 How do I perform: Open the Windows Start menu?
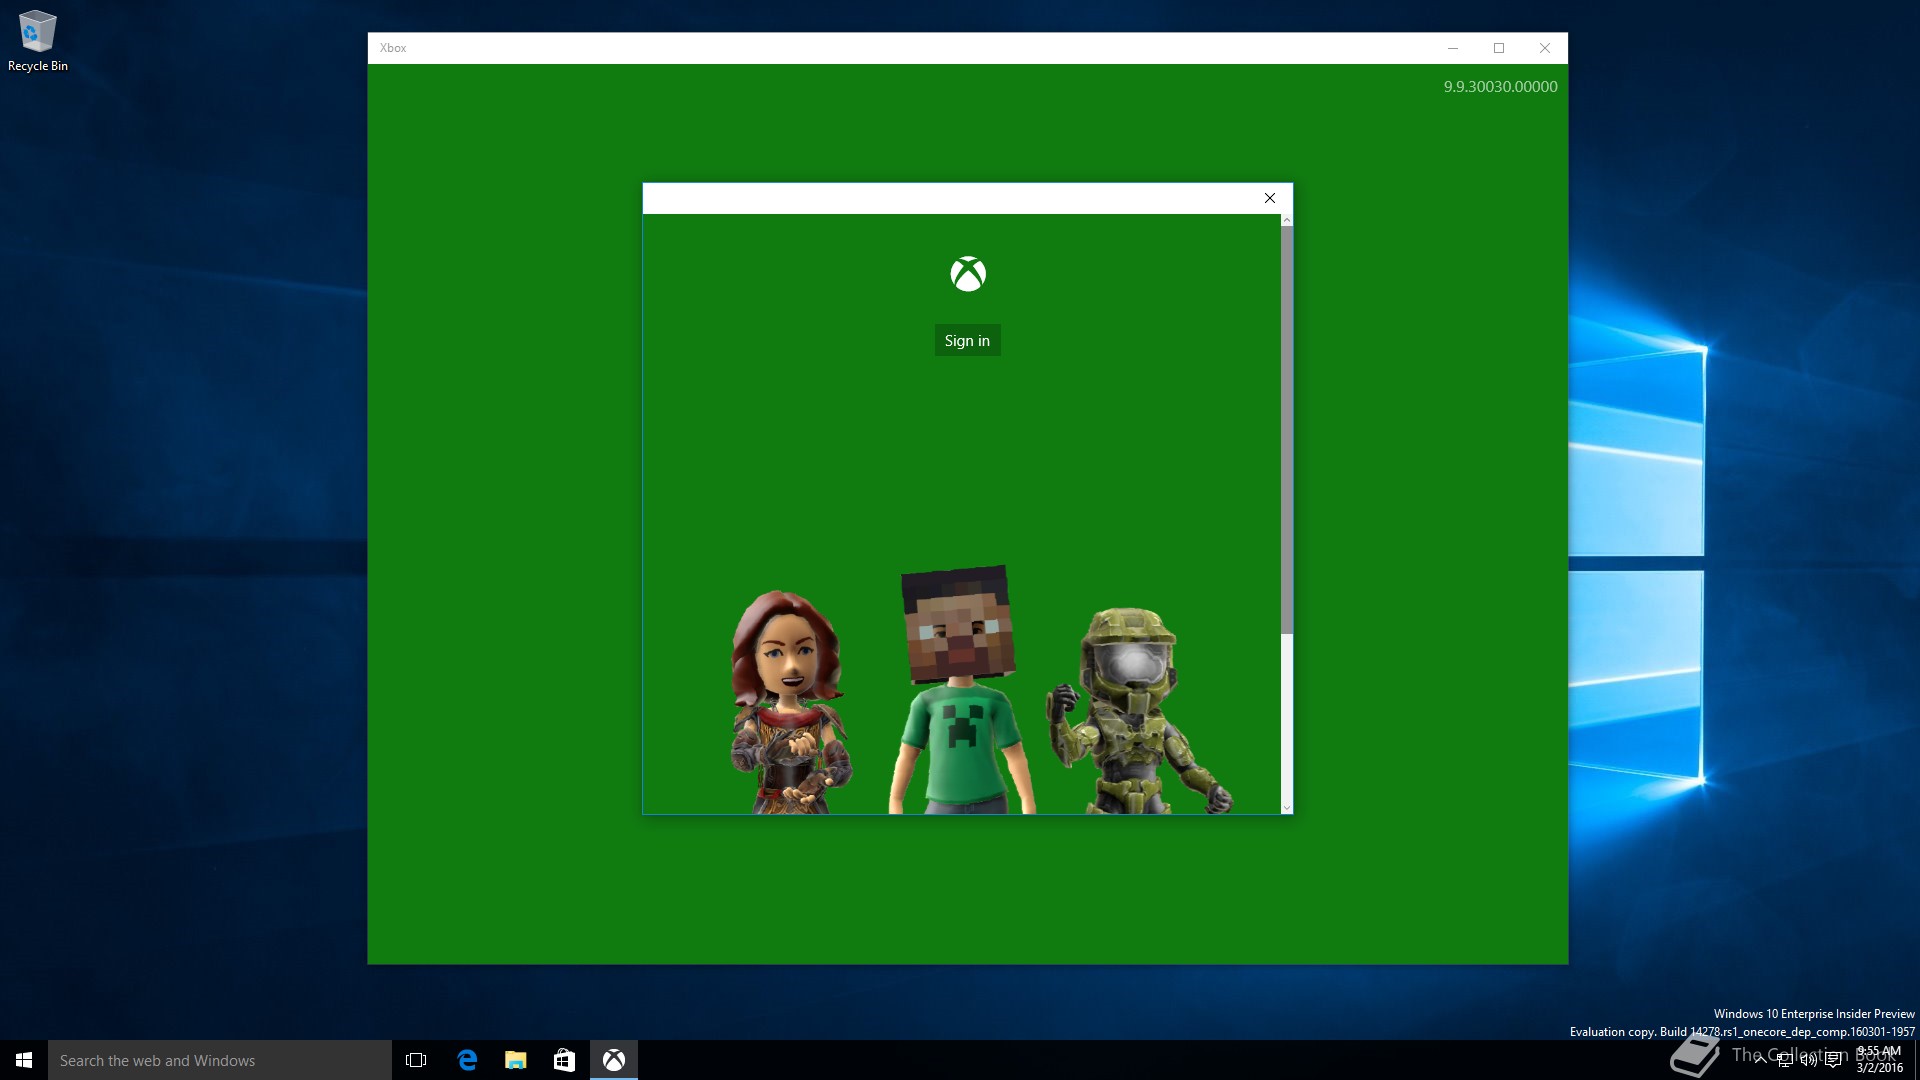(24, 1060)
